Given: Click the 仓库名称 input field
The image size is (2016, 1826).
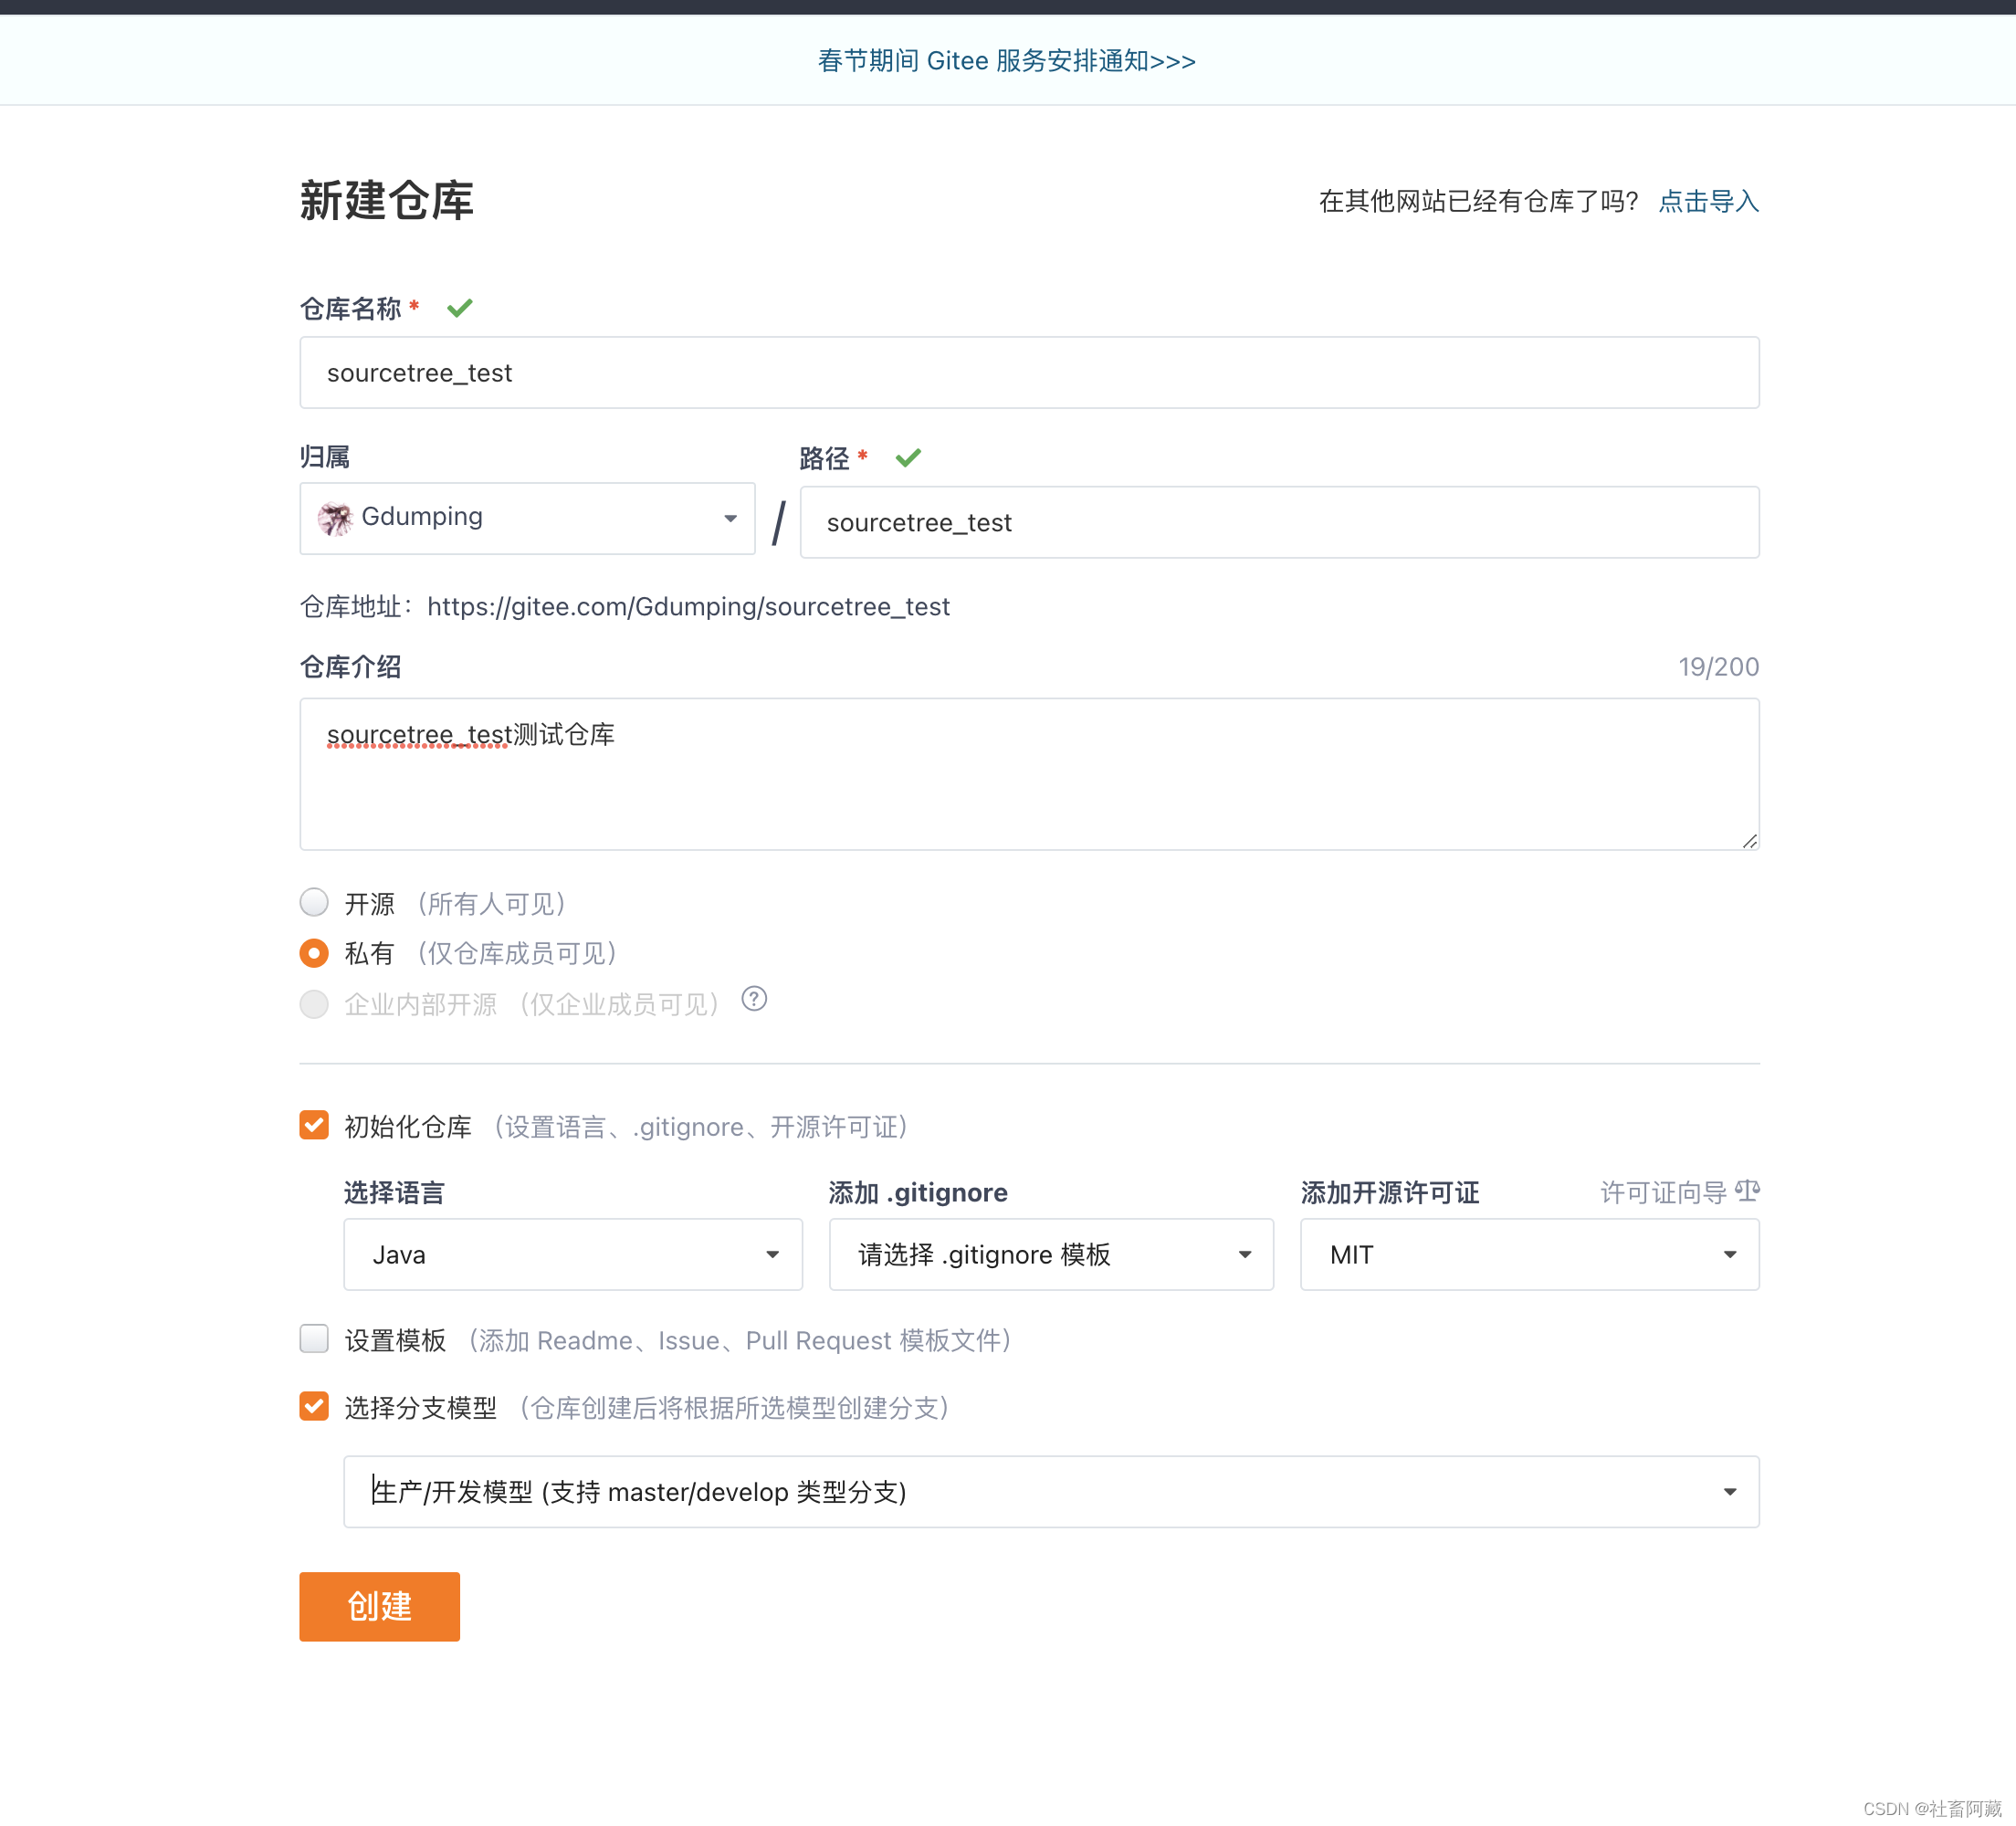Looking at the screenshot, I should pyautogui.click(x=1029, y=372).
